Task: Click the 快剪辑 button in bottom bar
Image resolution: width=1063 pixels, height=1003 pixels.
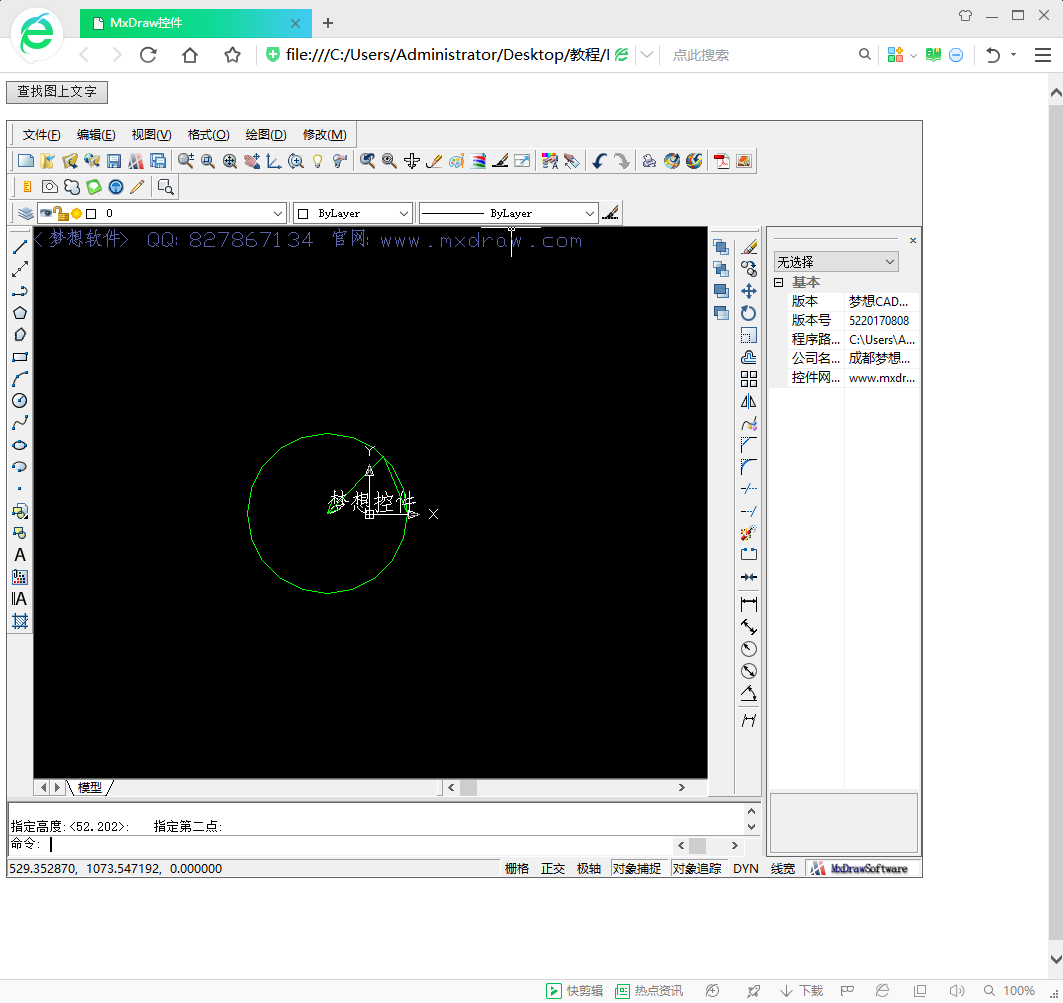Action: pyautogui.click(x=575, y=991)
